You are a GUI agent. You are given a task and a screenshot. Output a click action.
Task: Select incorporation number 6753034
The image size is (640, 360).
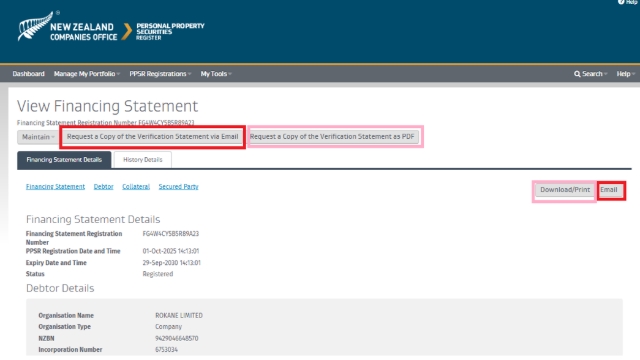(x=166, y=350)
